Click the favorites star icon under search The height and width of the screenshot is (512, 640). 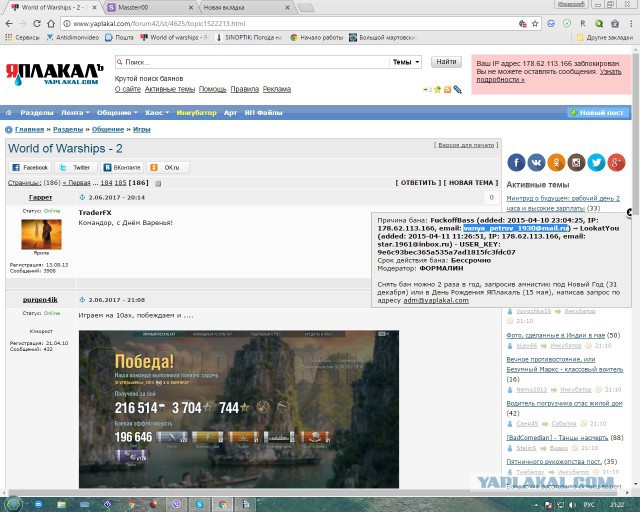click(438, 89)
